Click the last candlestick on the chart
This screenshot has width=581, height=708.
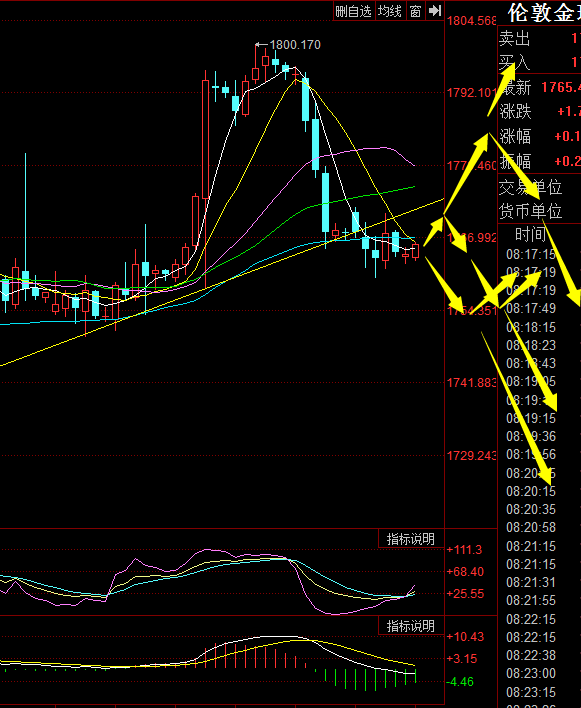click(x=415, y=251)
